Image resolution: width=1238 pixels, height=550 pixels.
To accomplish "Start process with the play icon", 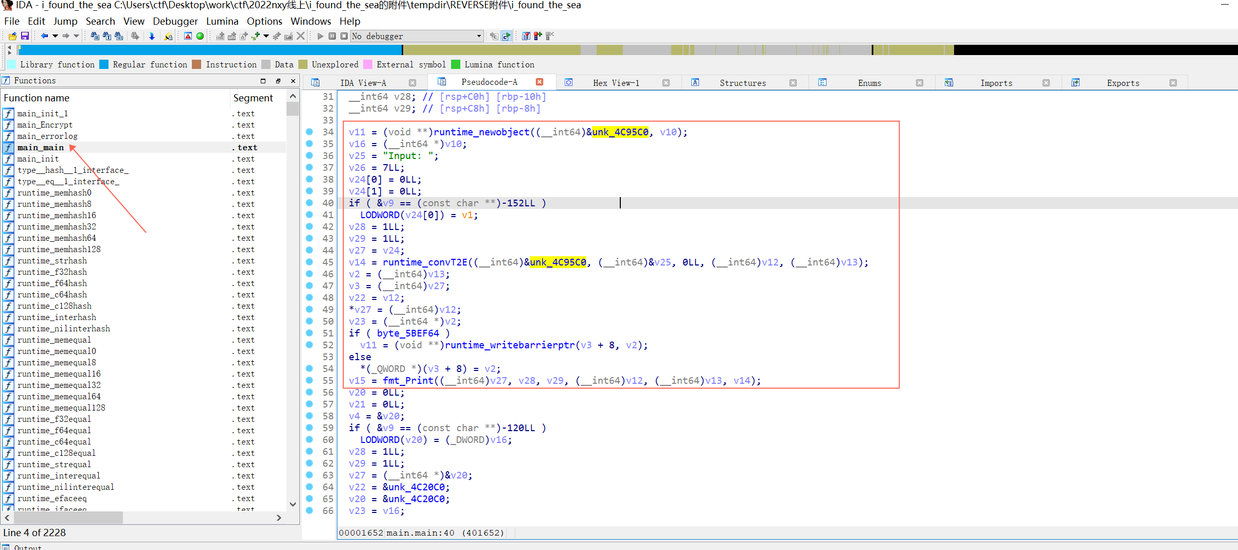I will 320,36.
